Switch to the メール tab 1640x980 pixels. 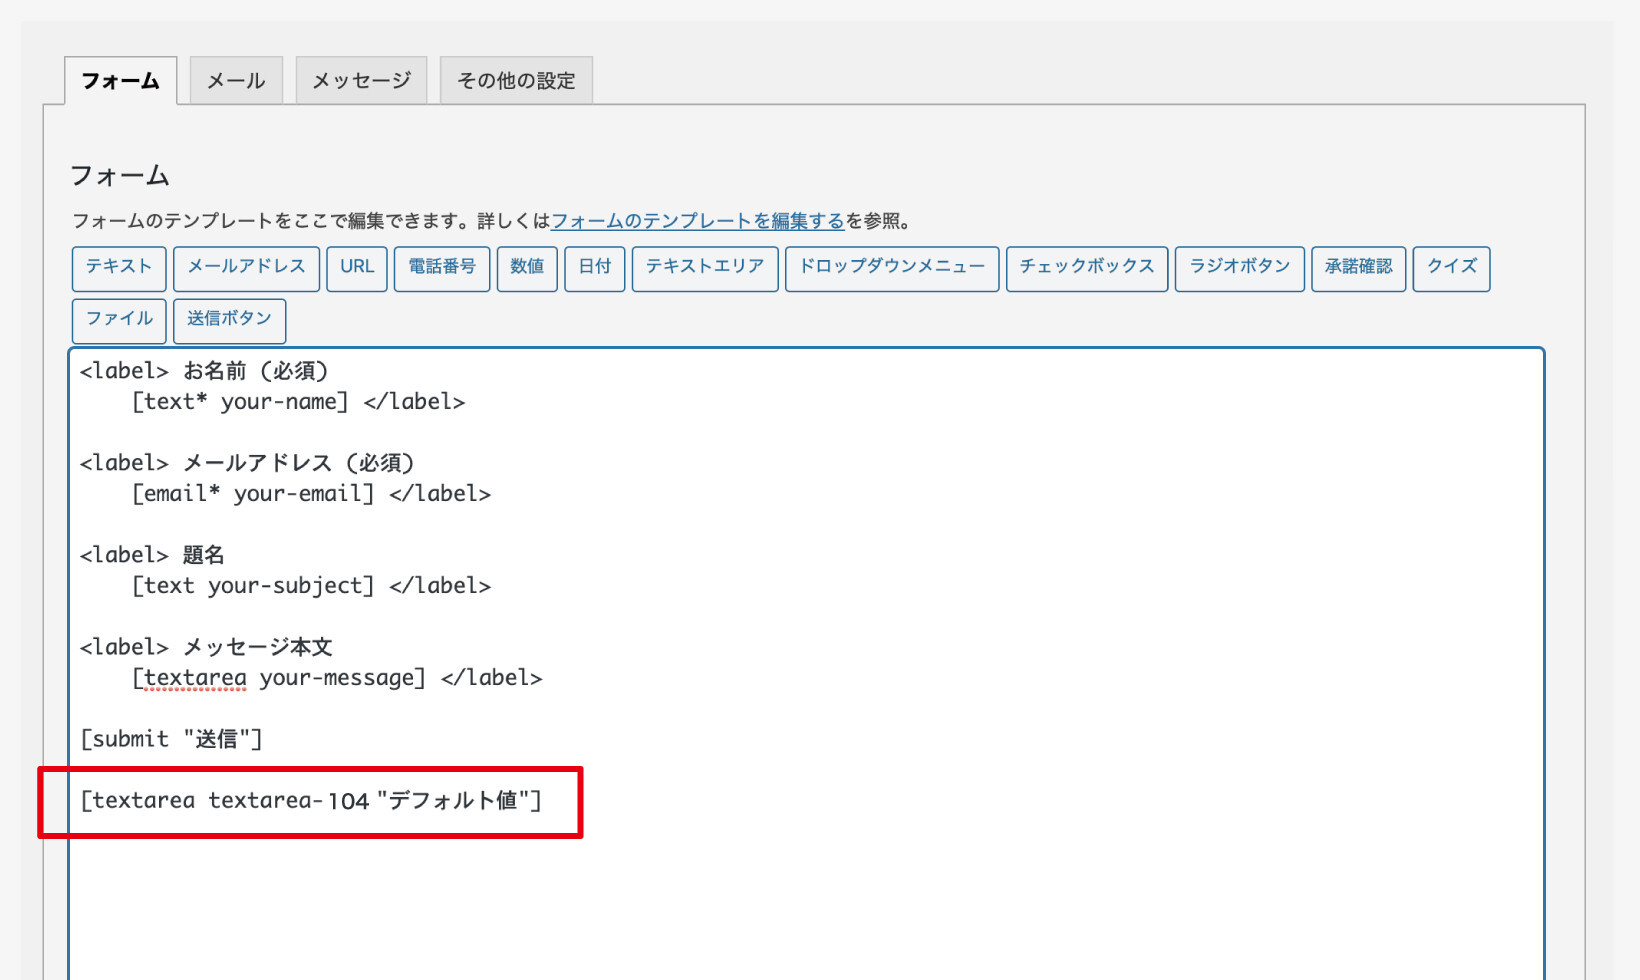236,81
